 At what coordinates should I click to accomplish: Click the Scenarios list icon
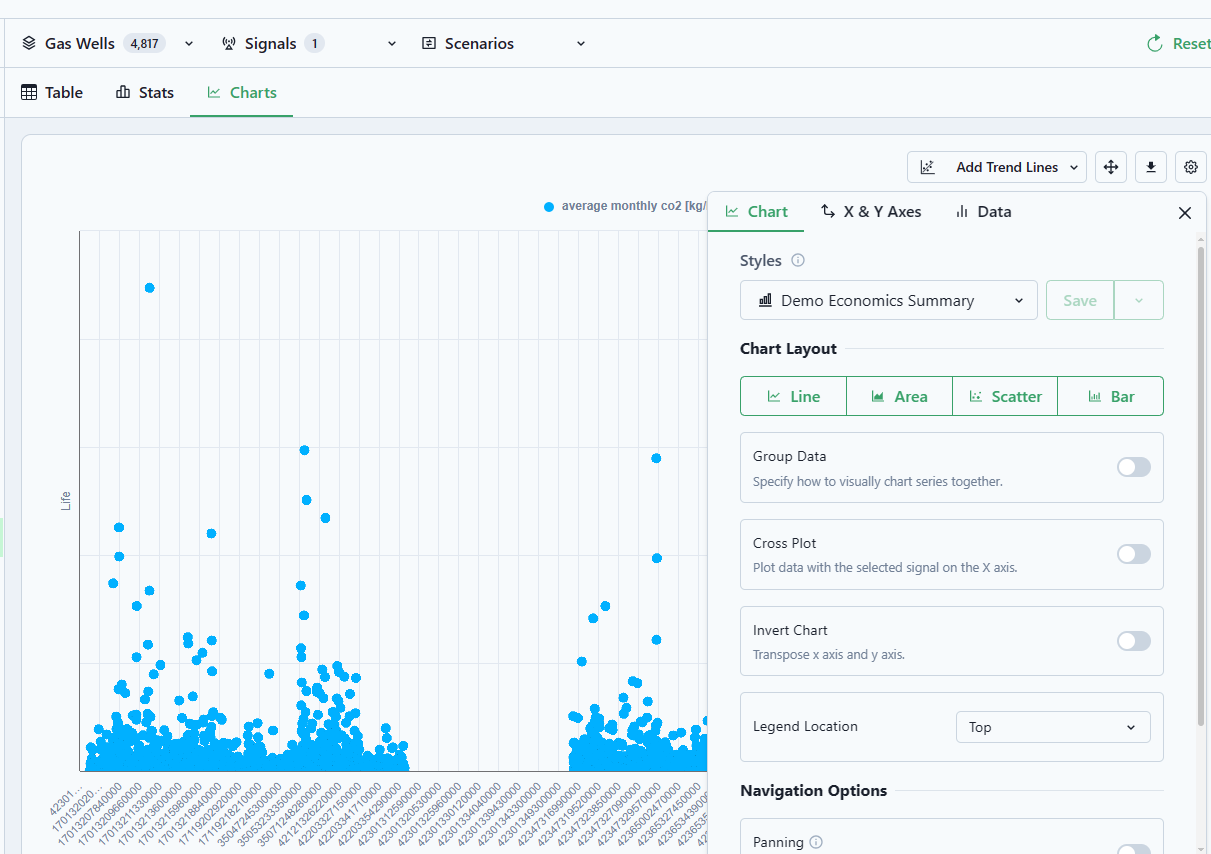429,44
